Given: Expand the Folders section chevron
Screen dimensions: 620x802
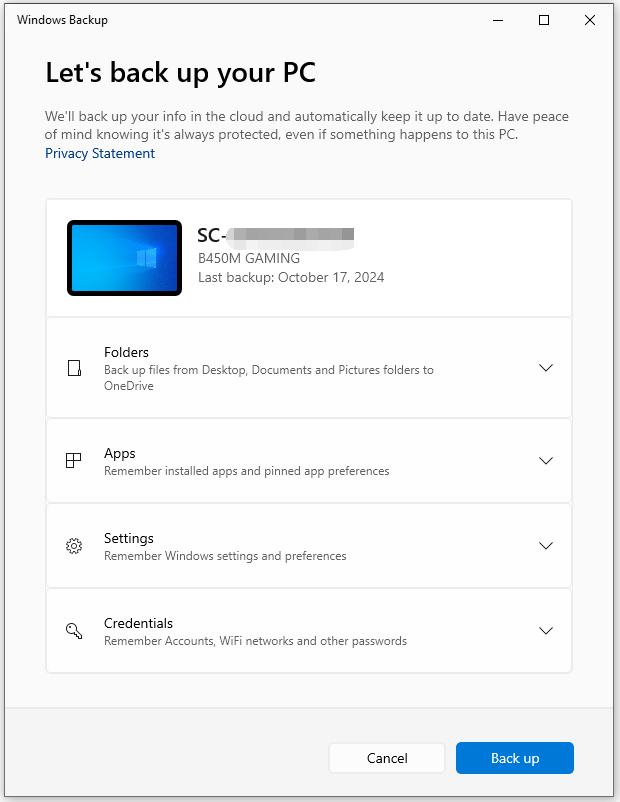Looking at the screenshot, I should click(545, 368).
